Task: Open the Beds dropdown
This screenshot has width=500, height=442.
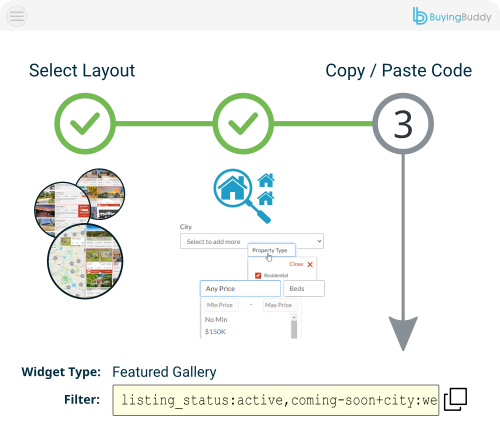Action: tap(304, 289)
